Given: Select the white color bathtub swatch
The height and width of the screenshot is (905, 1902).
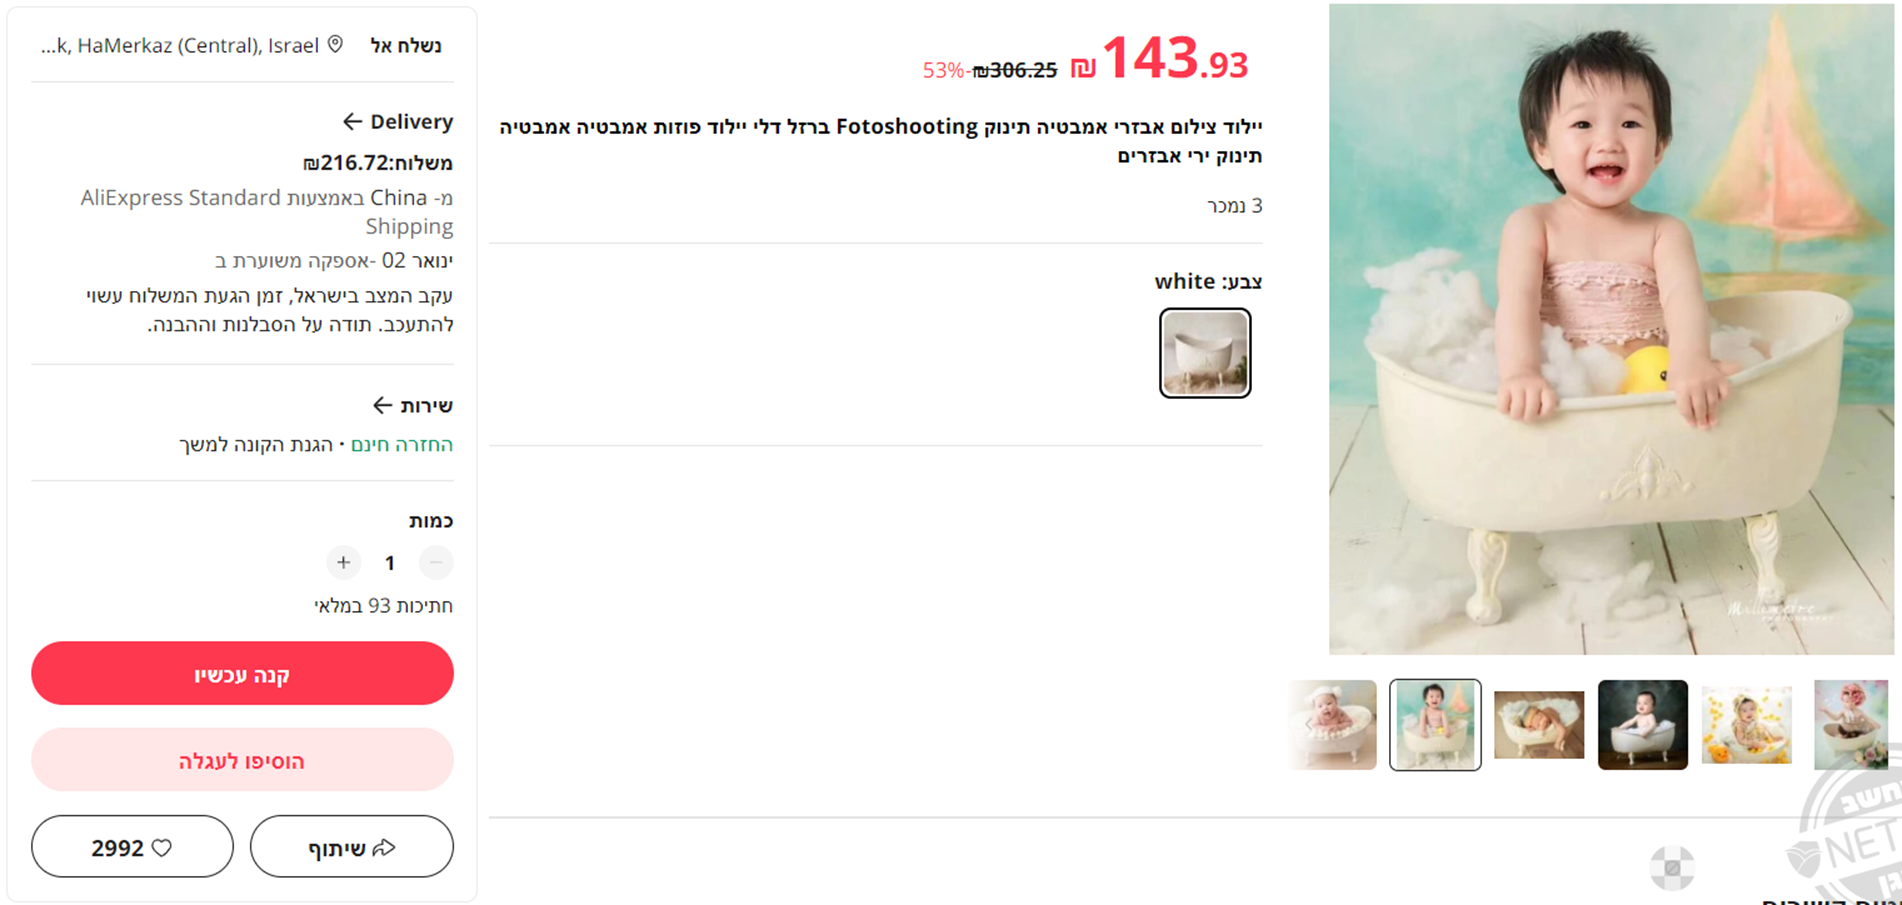Looking at the screenshot, I should click(x=1205, y=353).
